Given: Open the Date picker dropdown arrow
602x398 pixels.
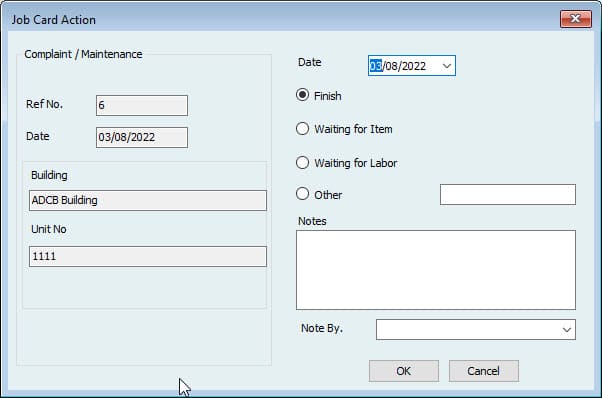Looking at the screenshot, I should point(447,66).
